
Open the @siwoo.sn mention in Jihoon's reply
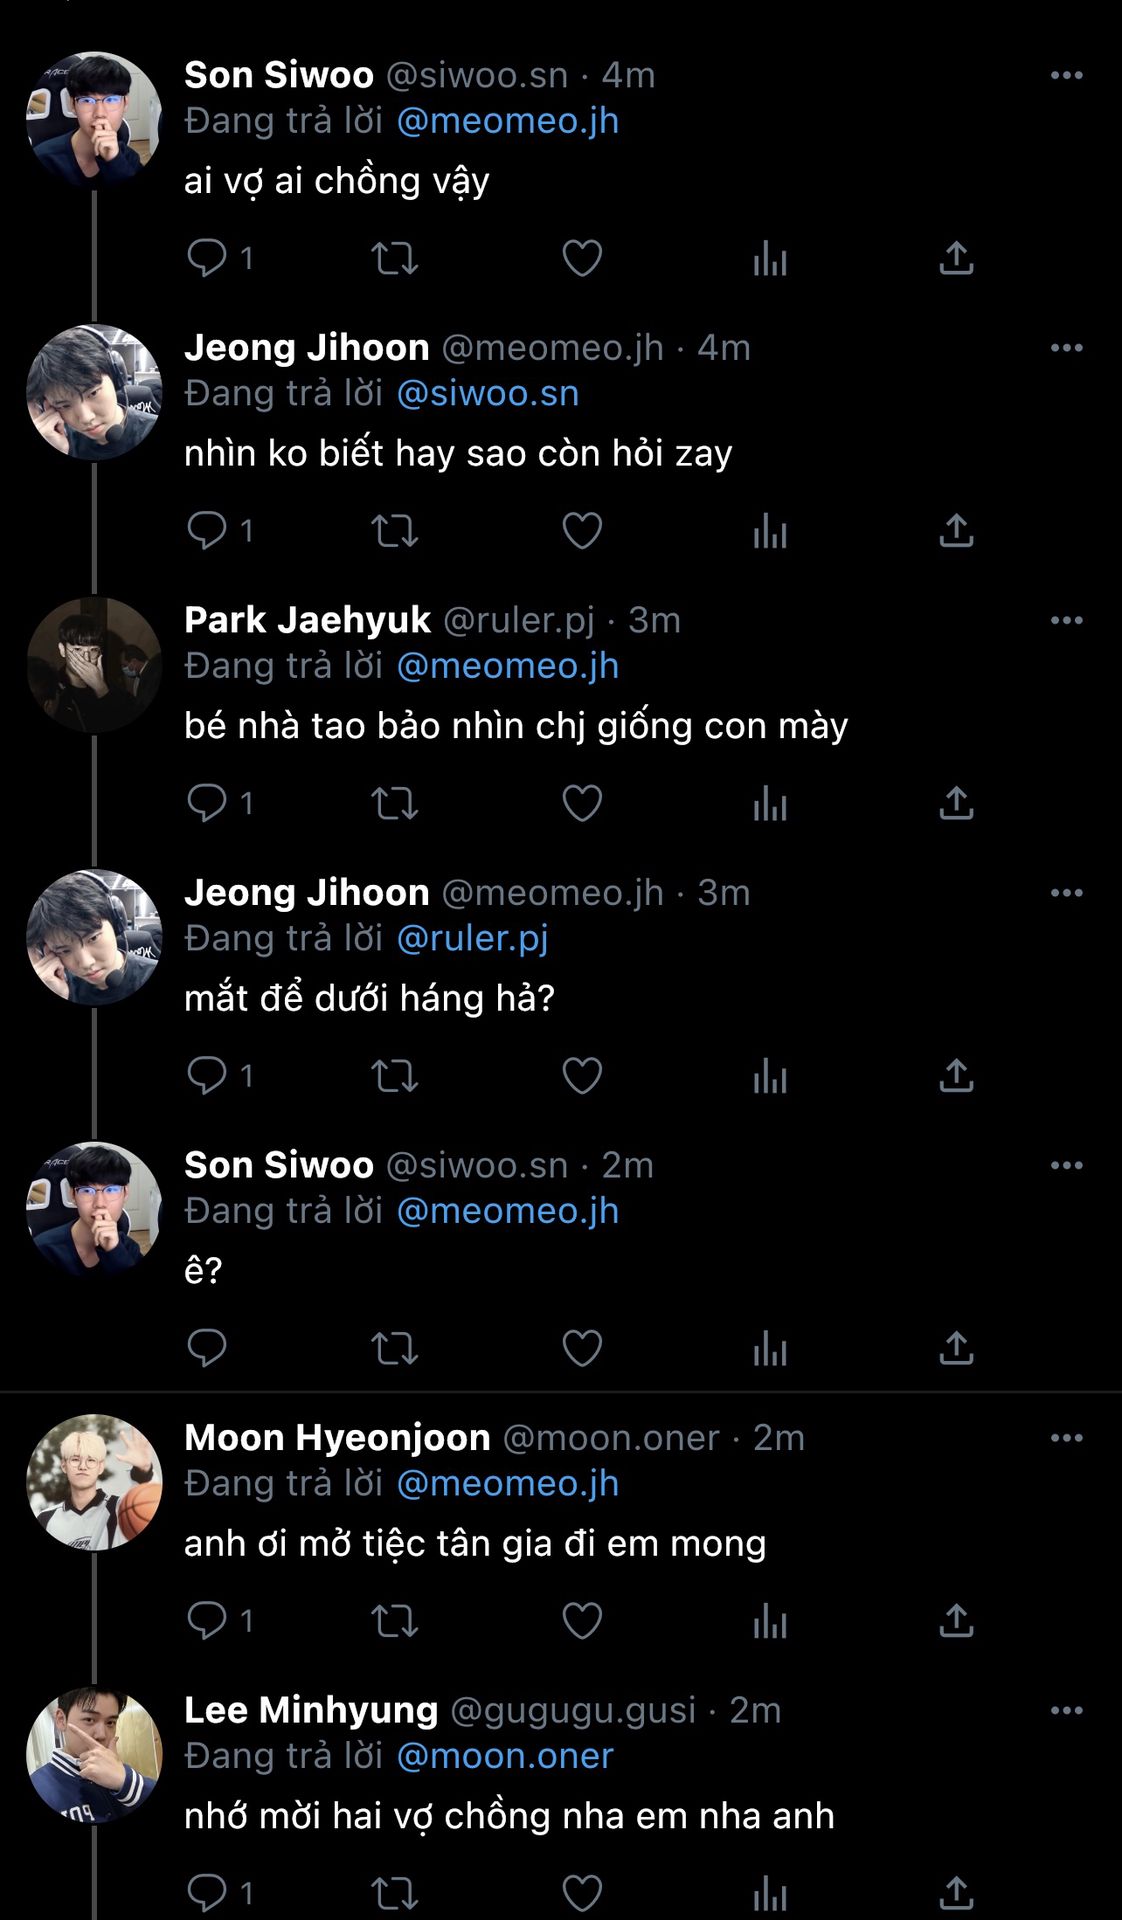point(488,393)
